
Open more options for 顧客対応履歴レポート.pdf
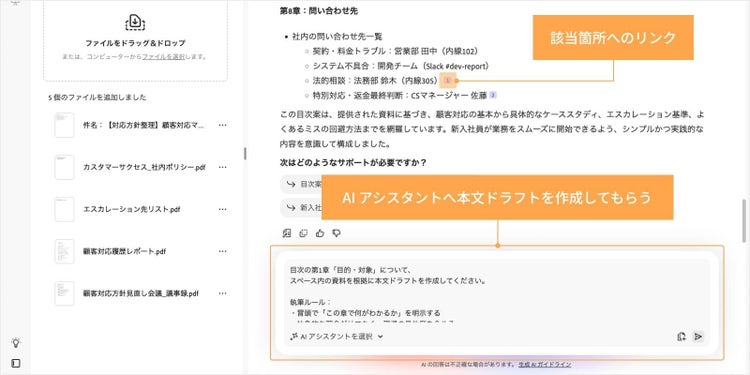(x=222, y=252)
